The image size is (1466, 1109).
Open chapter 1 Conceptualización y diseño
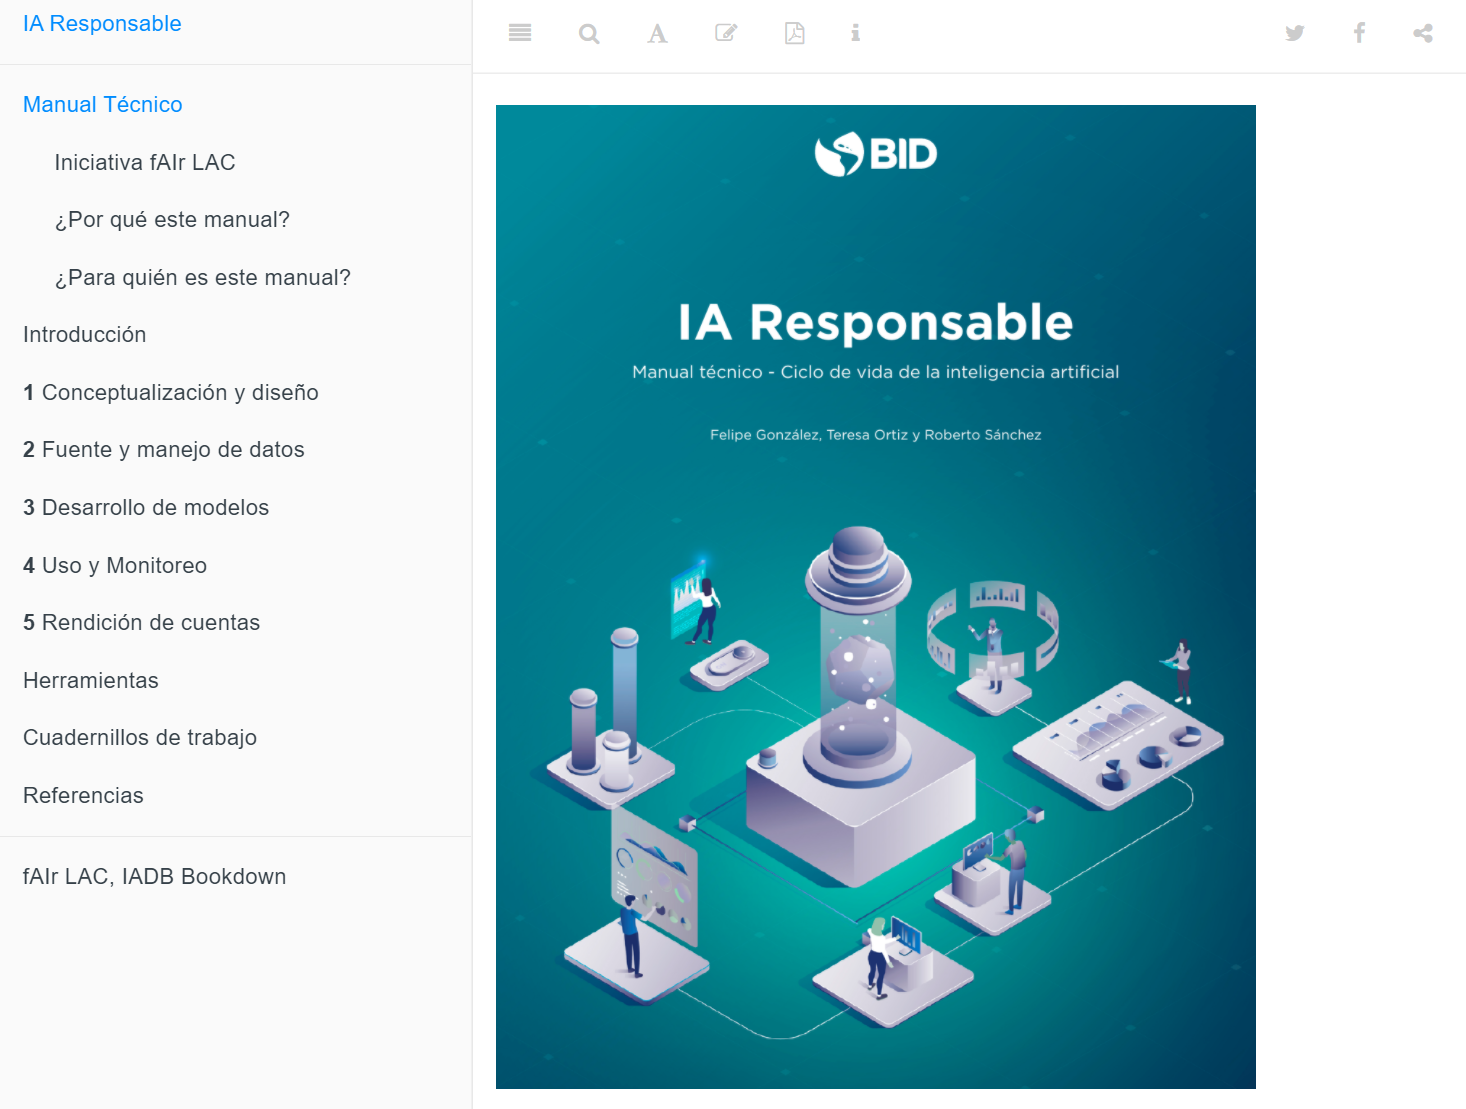(171, 393)
